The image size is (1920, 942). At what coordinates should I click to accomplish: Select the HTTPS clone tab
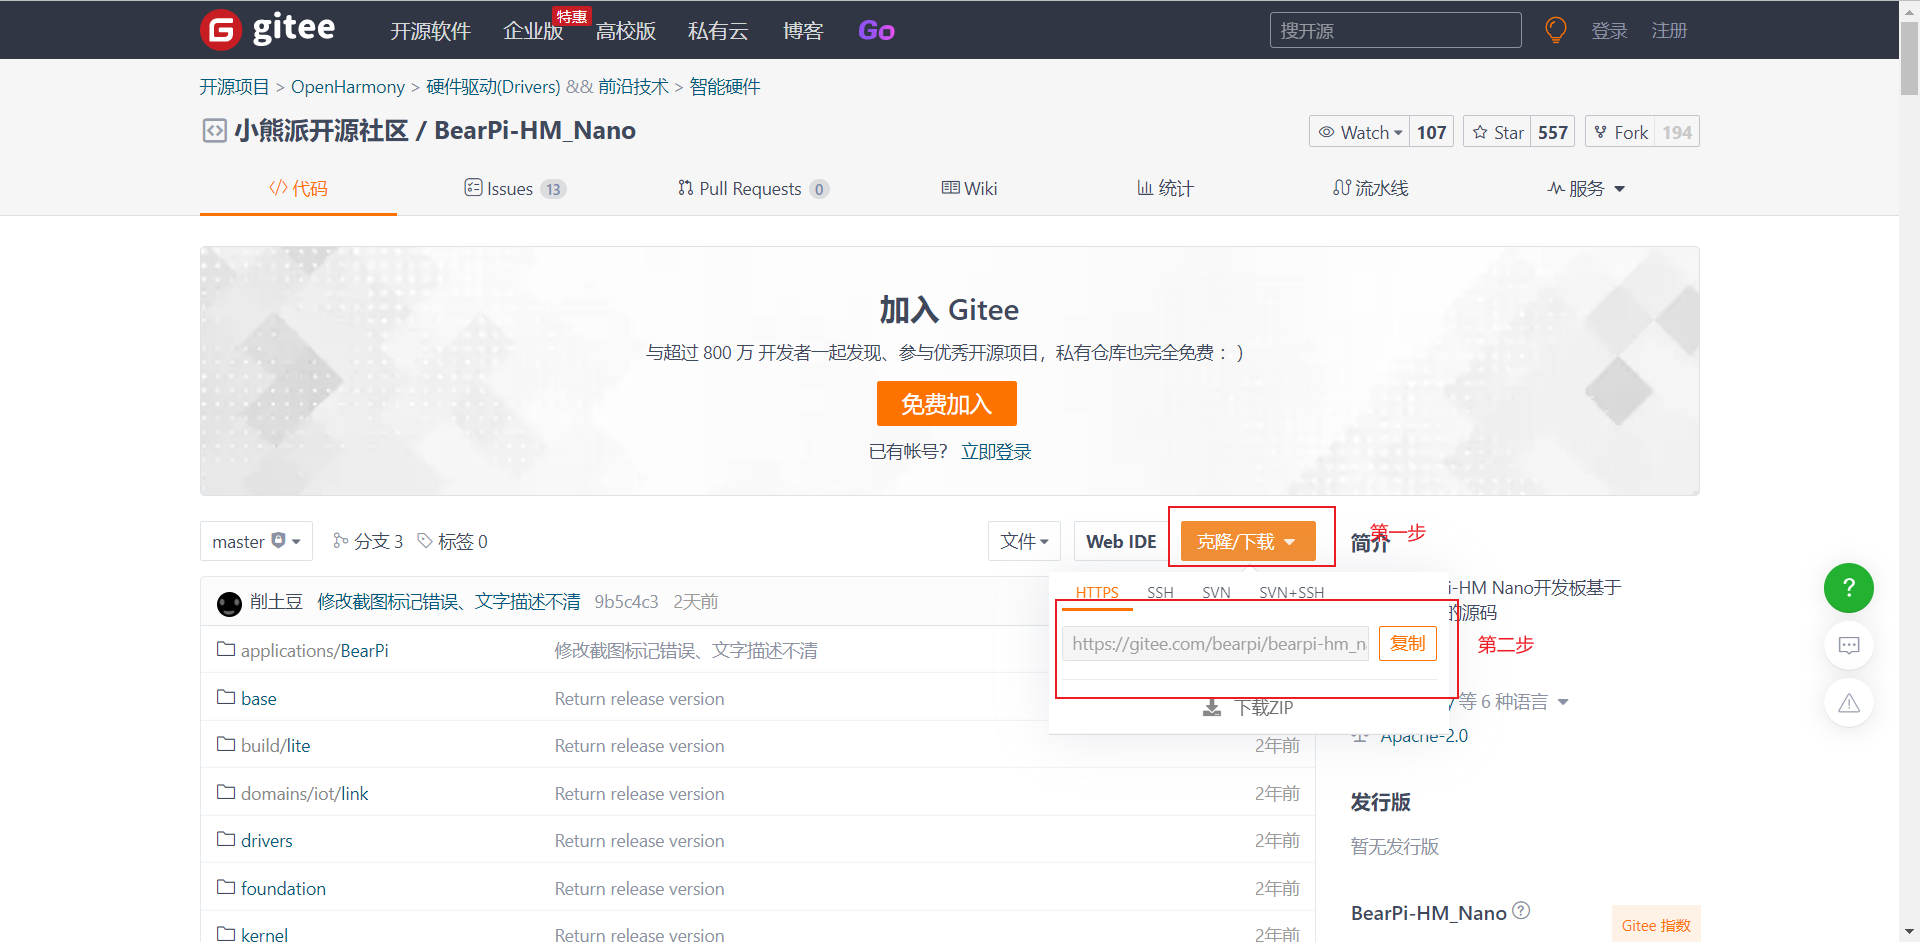pyautogui.click(x=1097, y=592)
